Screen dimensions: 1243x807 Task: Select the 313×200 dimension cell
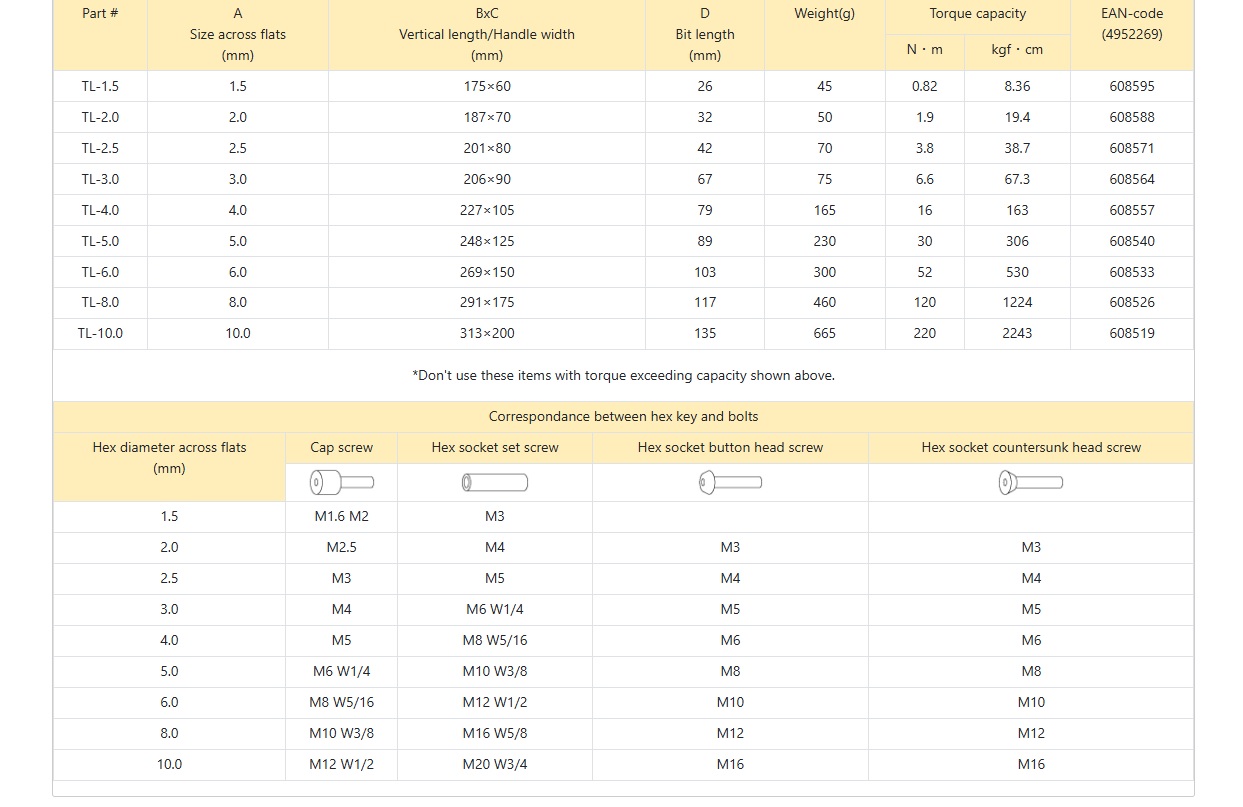pos(487,333)
